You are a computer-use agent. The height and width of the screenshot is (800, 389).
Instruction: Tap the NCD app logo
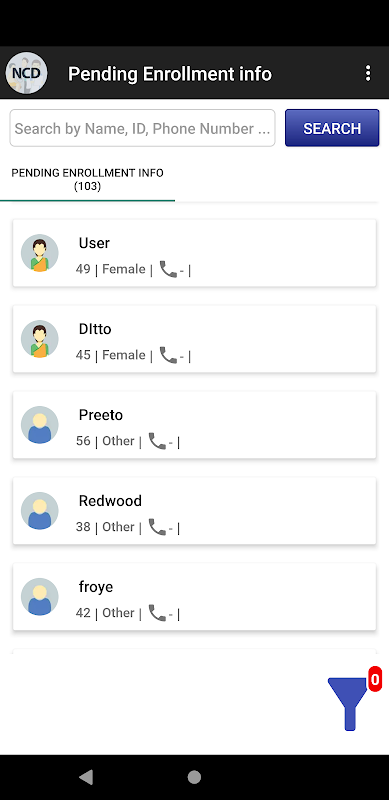[x=27, y=73]
